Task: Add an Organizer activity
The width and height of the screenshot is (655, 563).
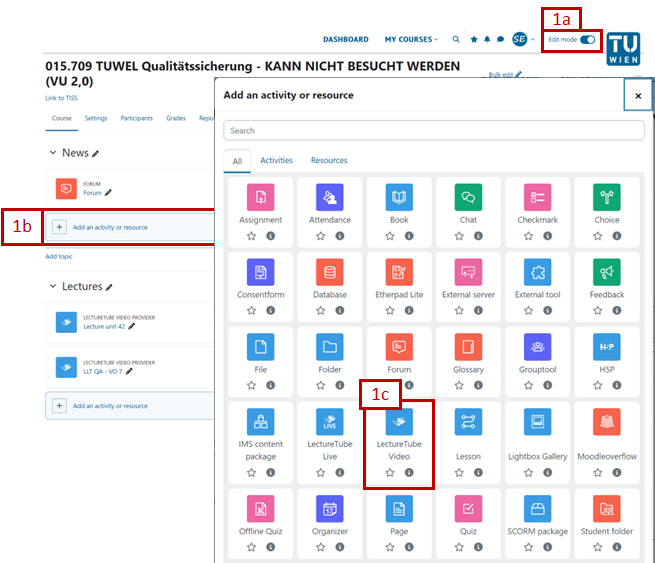Action: pos(330,509)
